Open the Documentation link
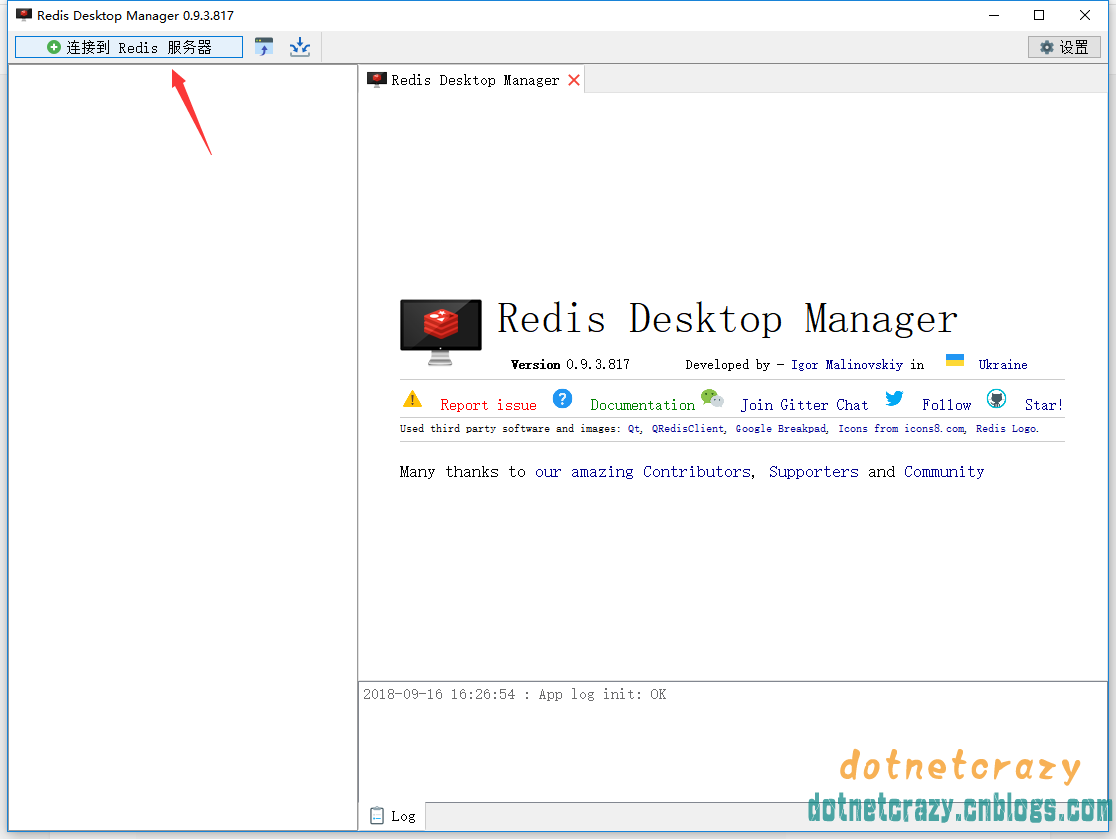This screenshot has width=1116, height=839. [642, 405]
